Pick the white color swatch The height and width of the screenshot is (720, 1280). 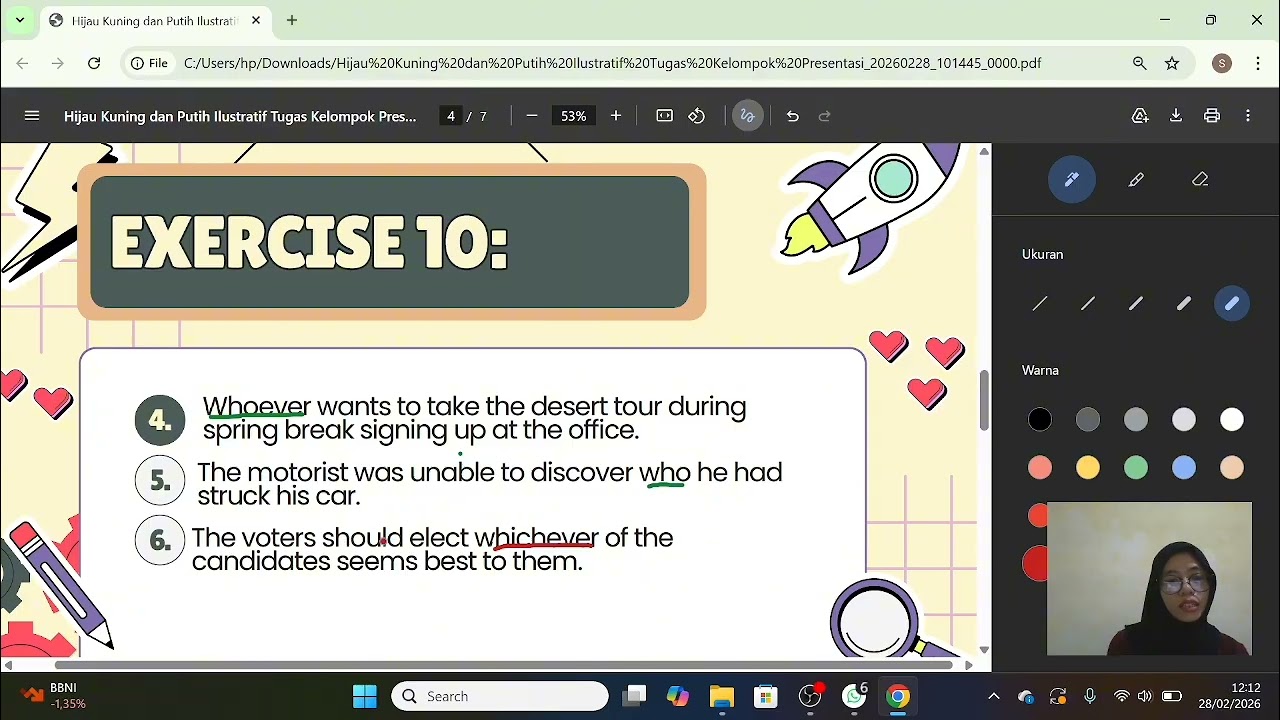(x=1232, y=420)
